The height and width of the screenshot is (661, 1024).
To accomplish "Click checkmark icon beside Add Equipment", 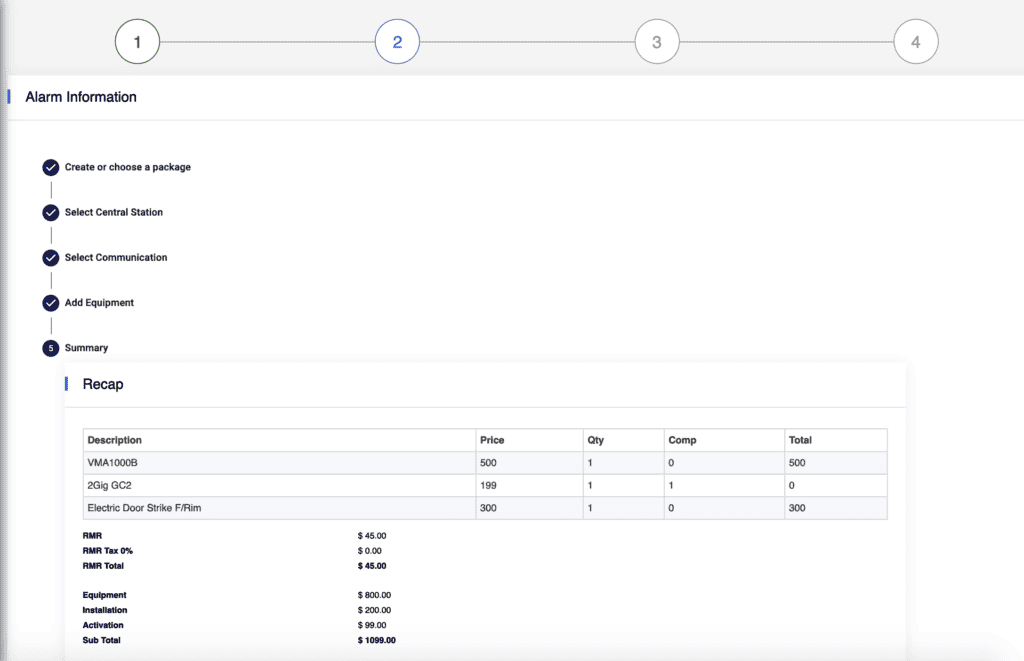I will tap(51, 303).
